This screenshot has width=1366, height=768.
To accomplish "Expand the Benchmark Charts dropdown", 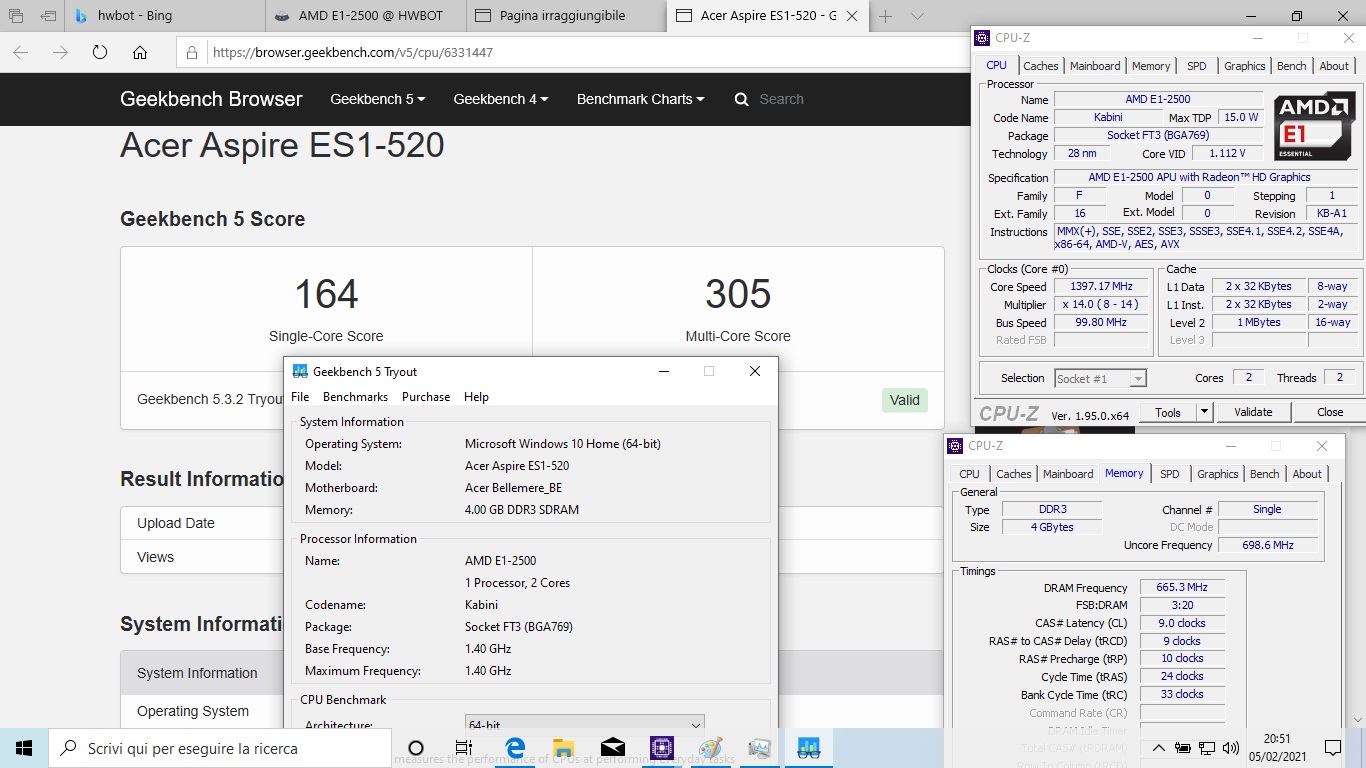I will [x=641, y=99].
